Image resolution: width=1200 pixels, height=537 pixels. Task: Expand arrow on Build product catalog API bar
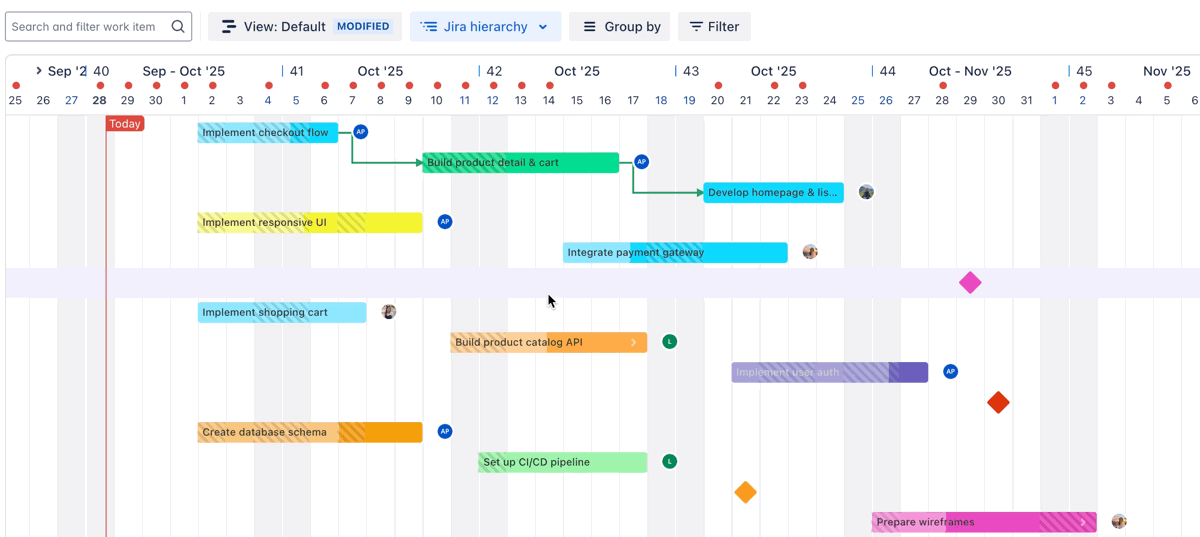[634, 342]
